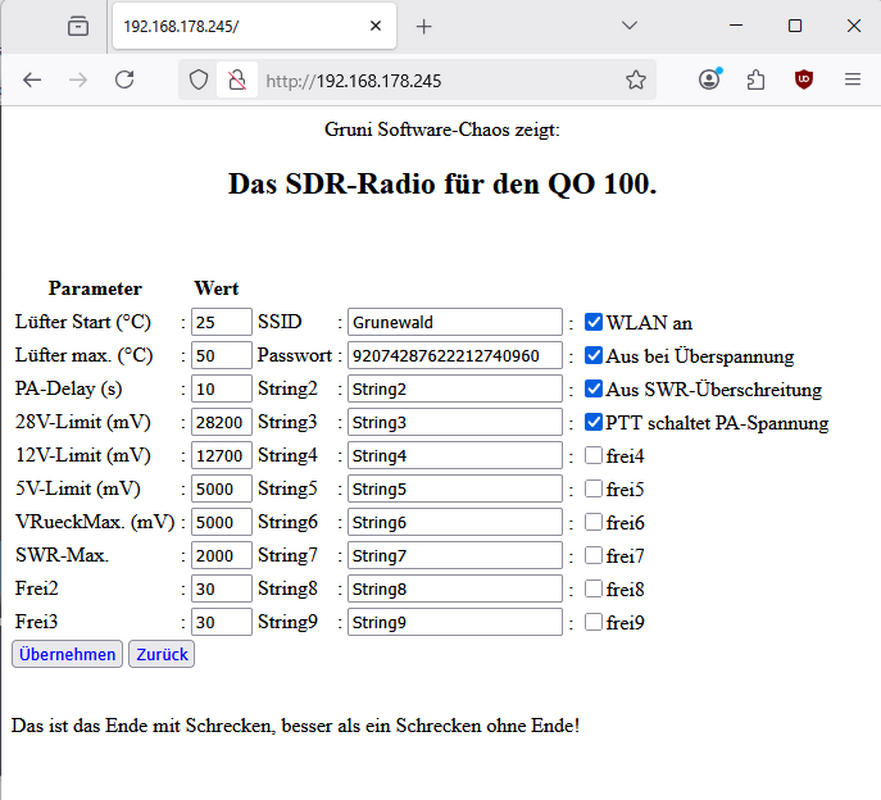Click into the SSID text field

(x=455, y=322)
